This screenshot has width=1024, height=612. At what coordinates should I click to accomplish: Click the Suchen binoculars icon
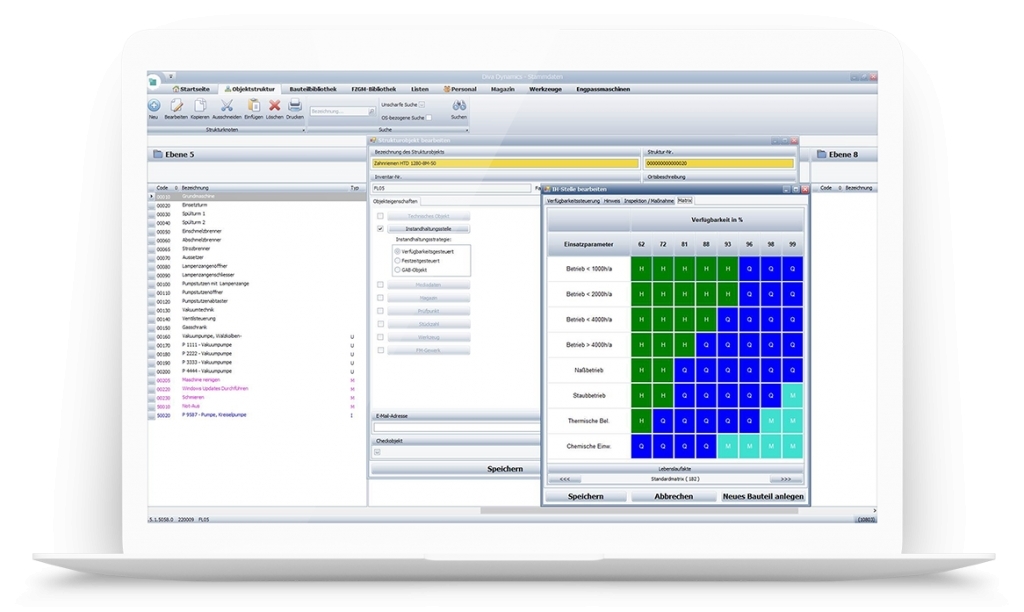click(459, 105)
